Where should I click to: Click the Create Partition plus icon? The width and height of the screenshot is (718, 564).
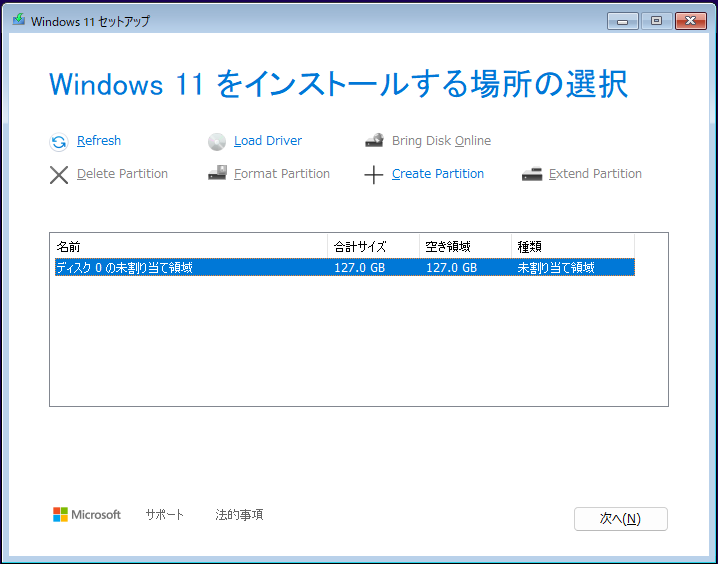coord(374,175)
